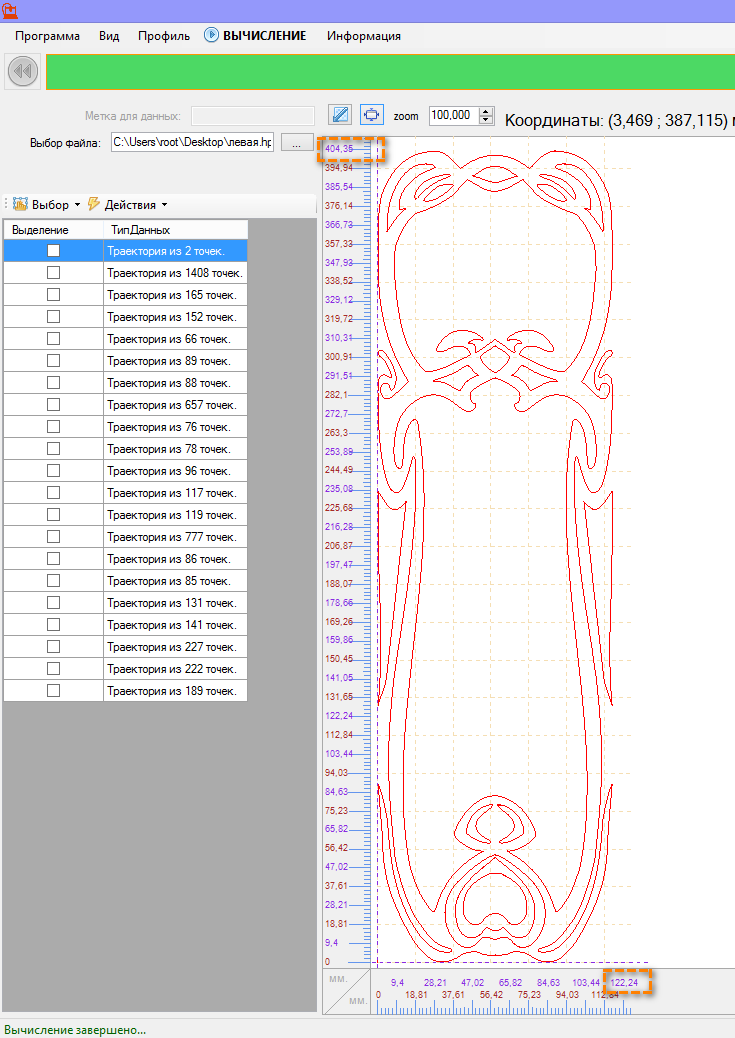The image size is (735, 1038).
Task: Check box for Траектория из 88 точек
Action: pyautogui.click(x=54, y=383)
